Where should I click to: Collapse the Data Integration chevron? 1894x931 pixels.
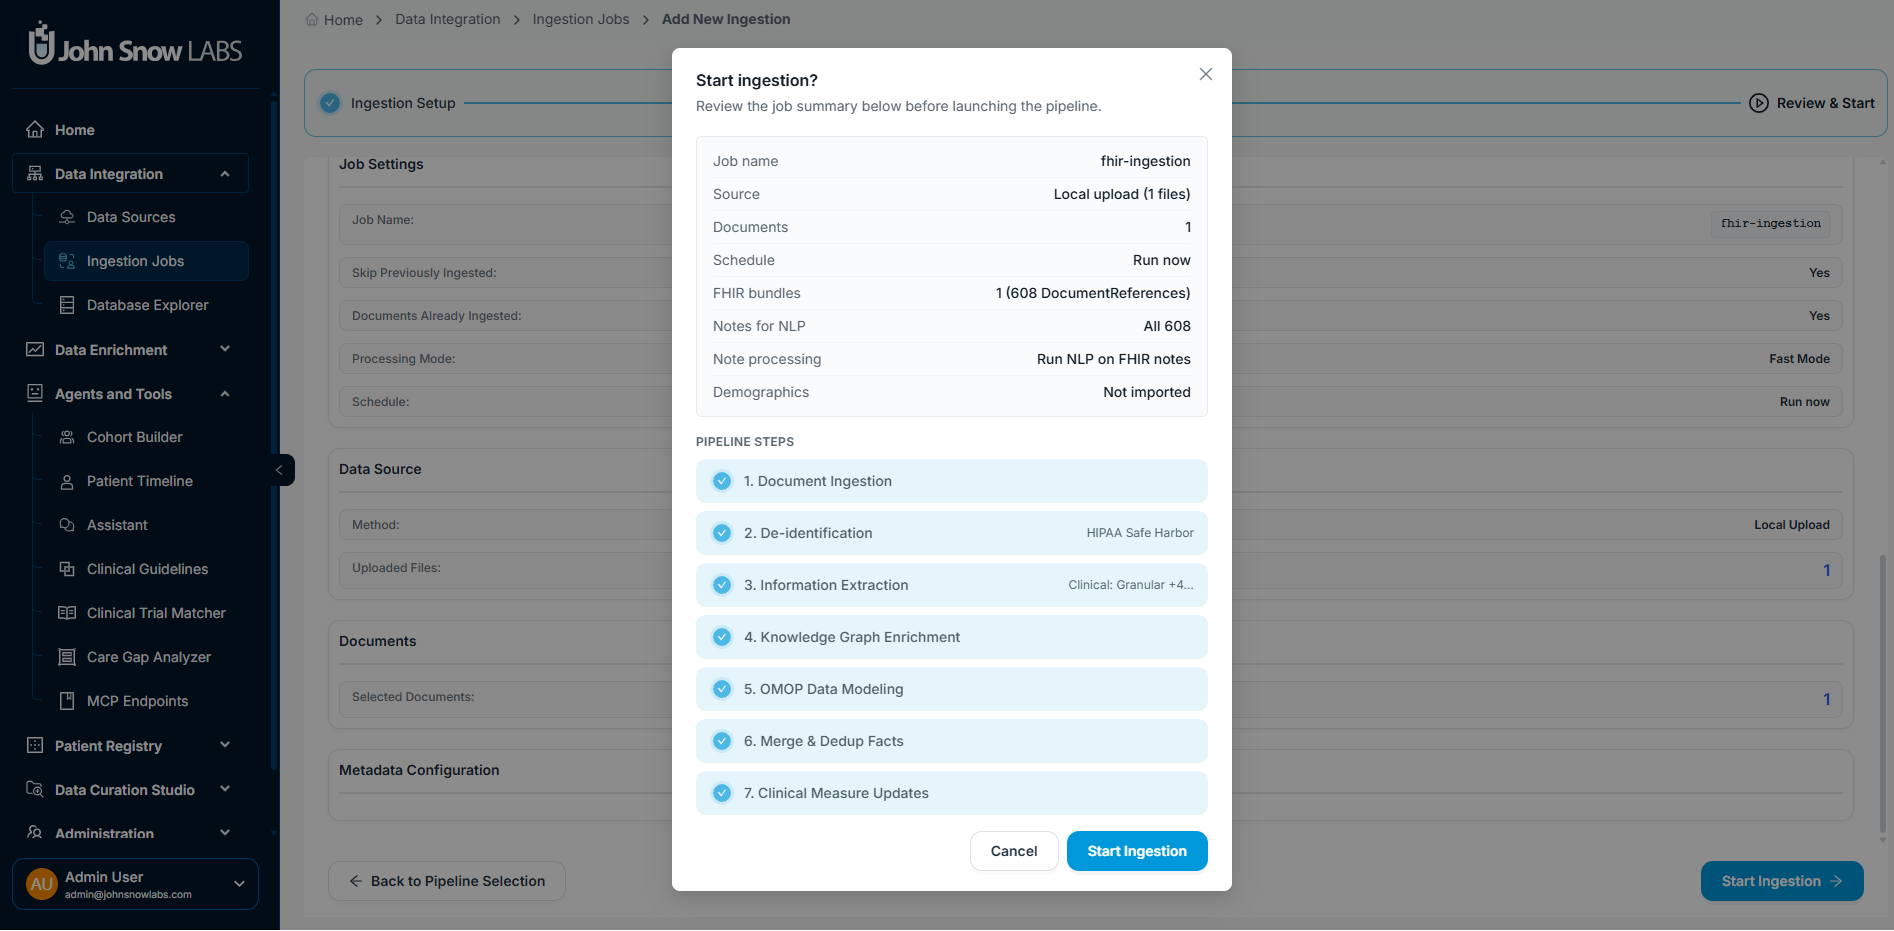tap(225, 174)
